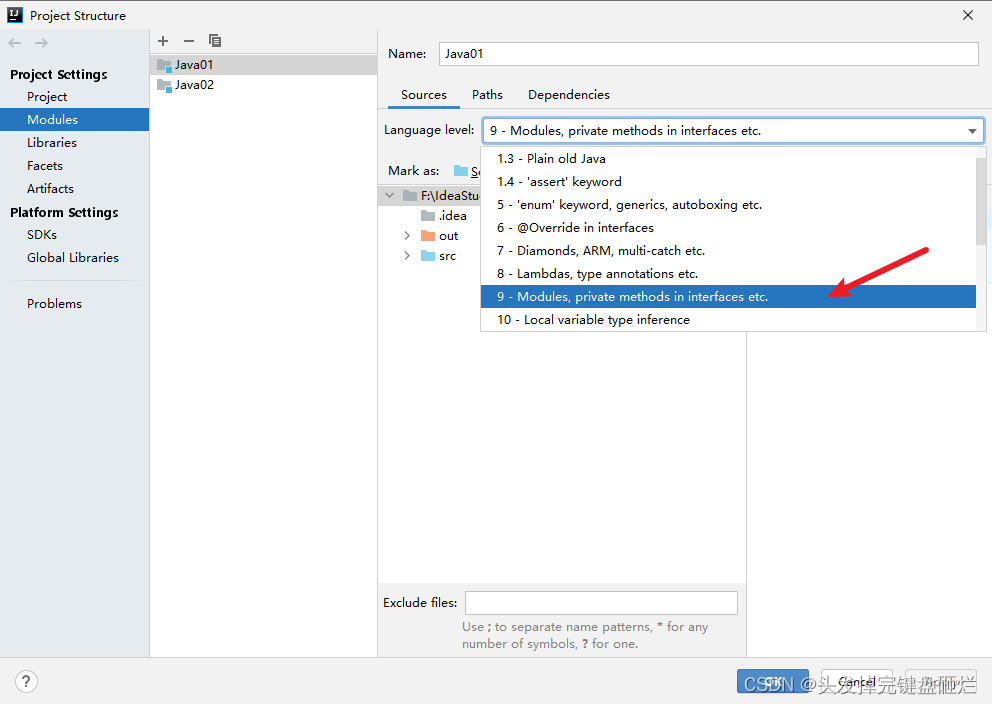Choose 1.3 - Plain old Java
The height and width of the screenshot is (704, 992).
(728, 159)
